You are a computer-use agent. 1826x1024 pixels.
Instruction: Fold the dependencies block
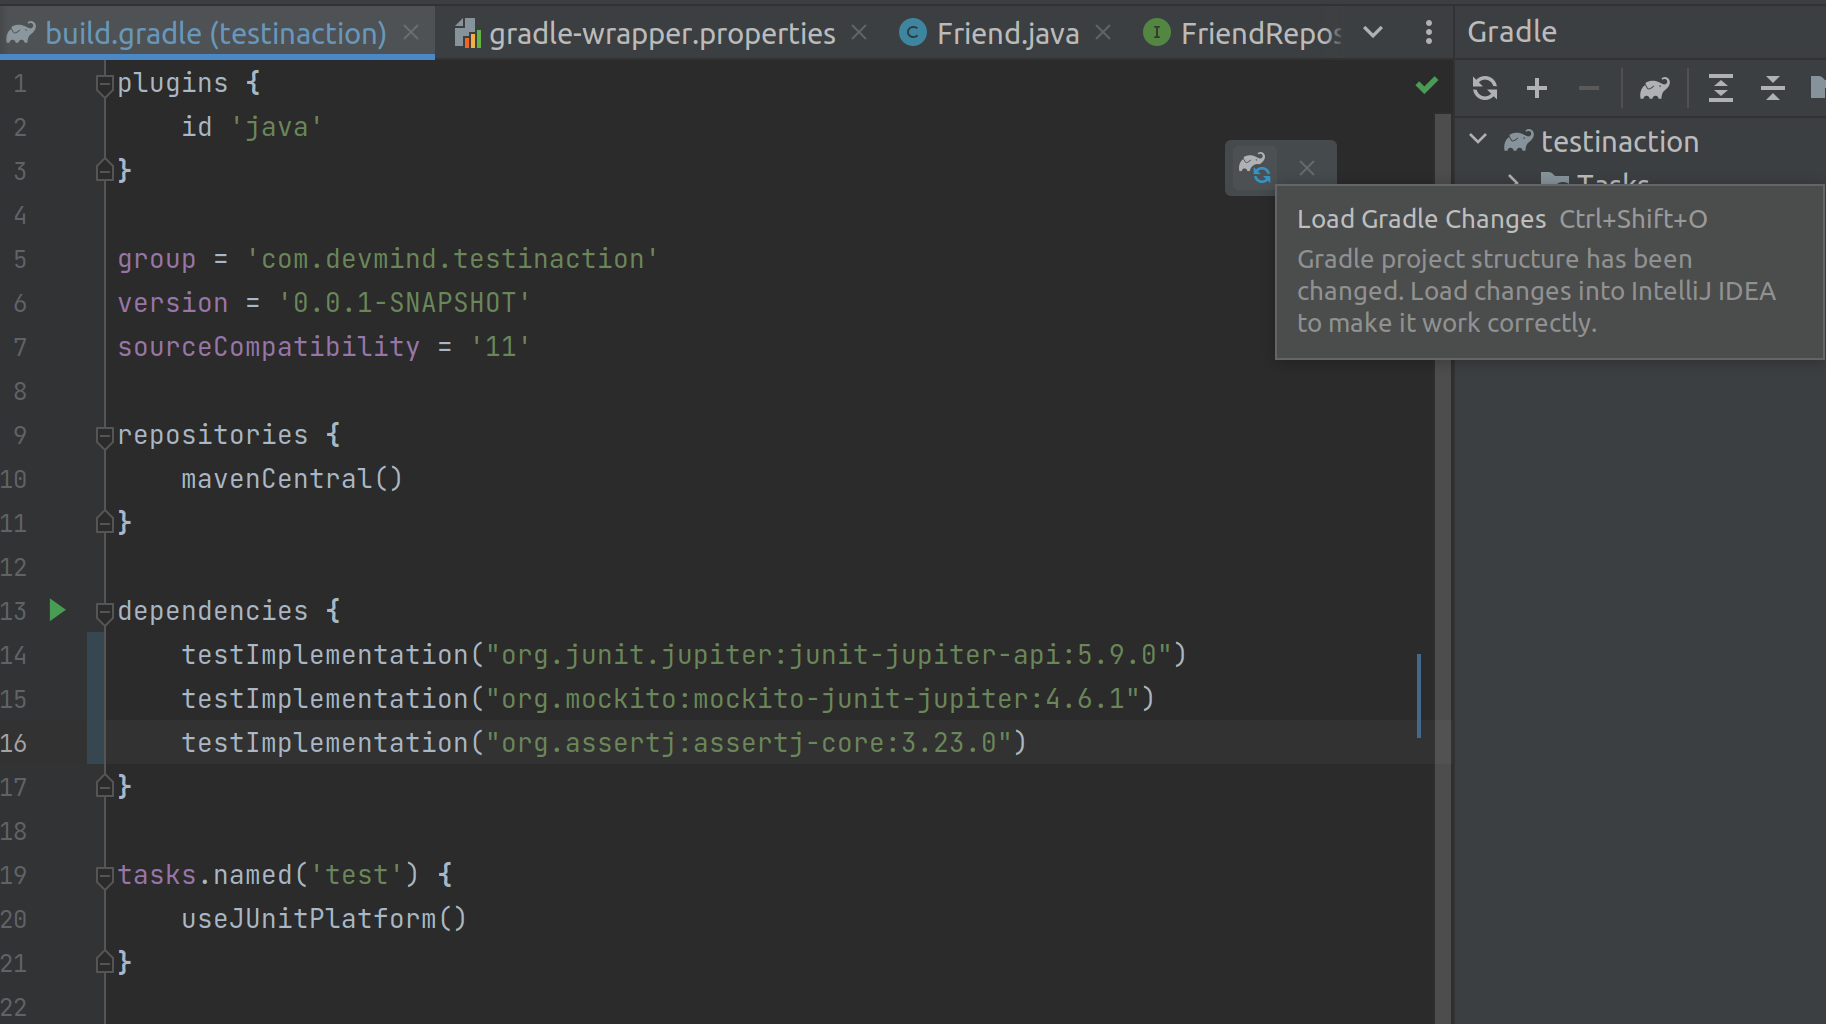pyautogui.click(x=104, y=612)
